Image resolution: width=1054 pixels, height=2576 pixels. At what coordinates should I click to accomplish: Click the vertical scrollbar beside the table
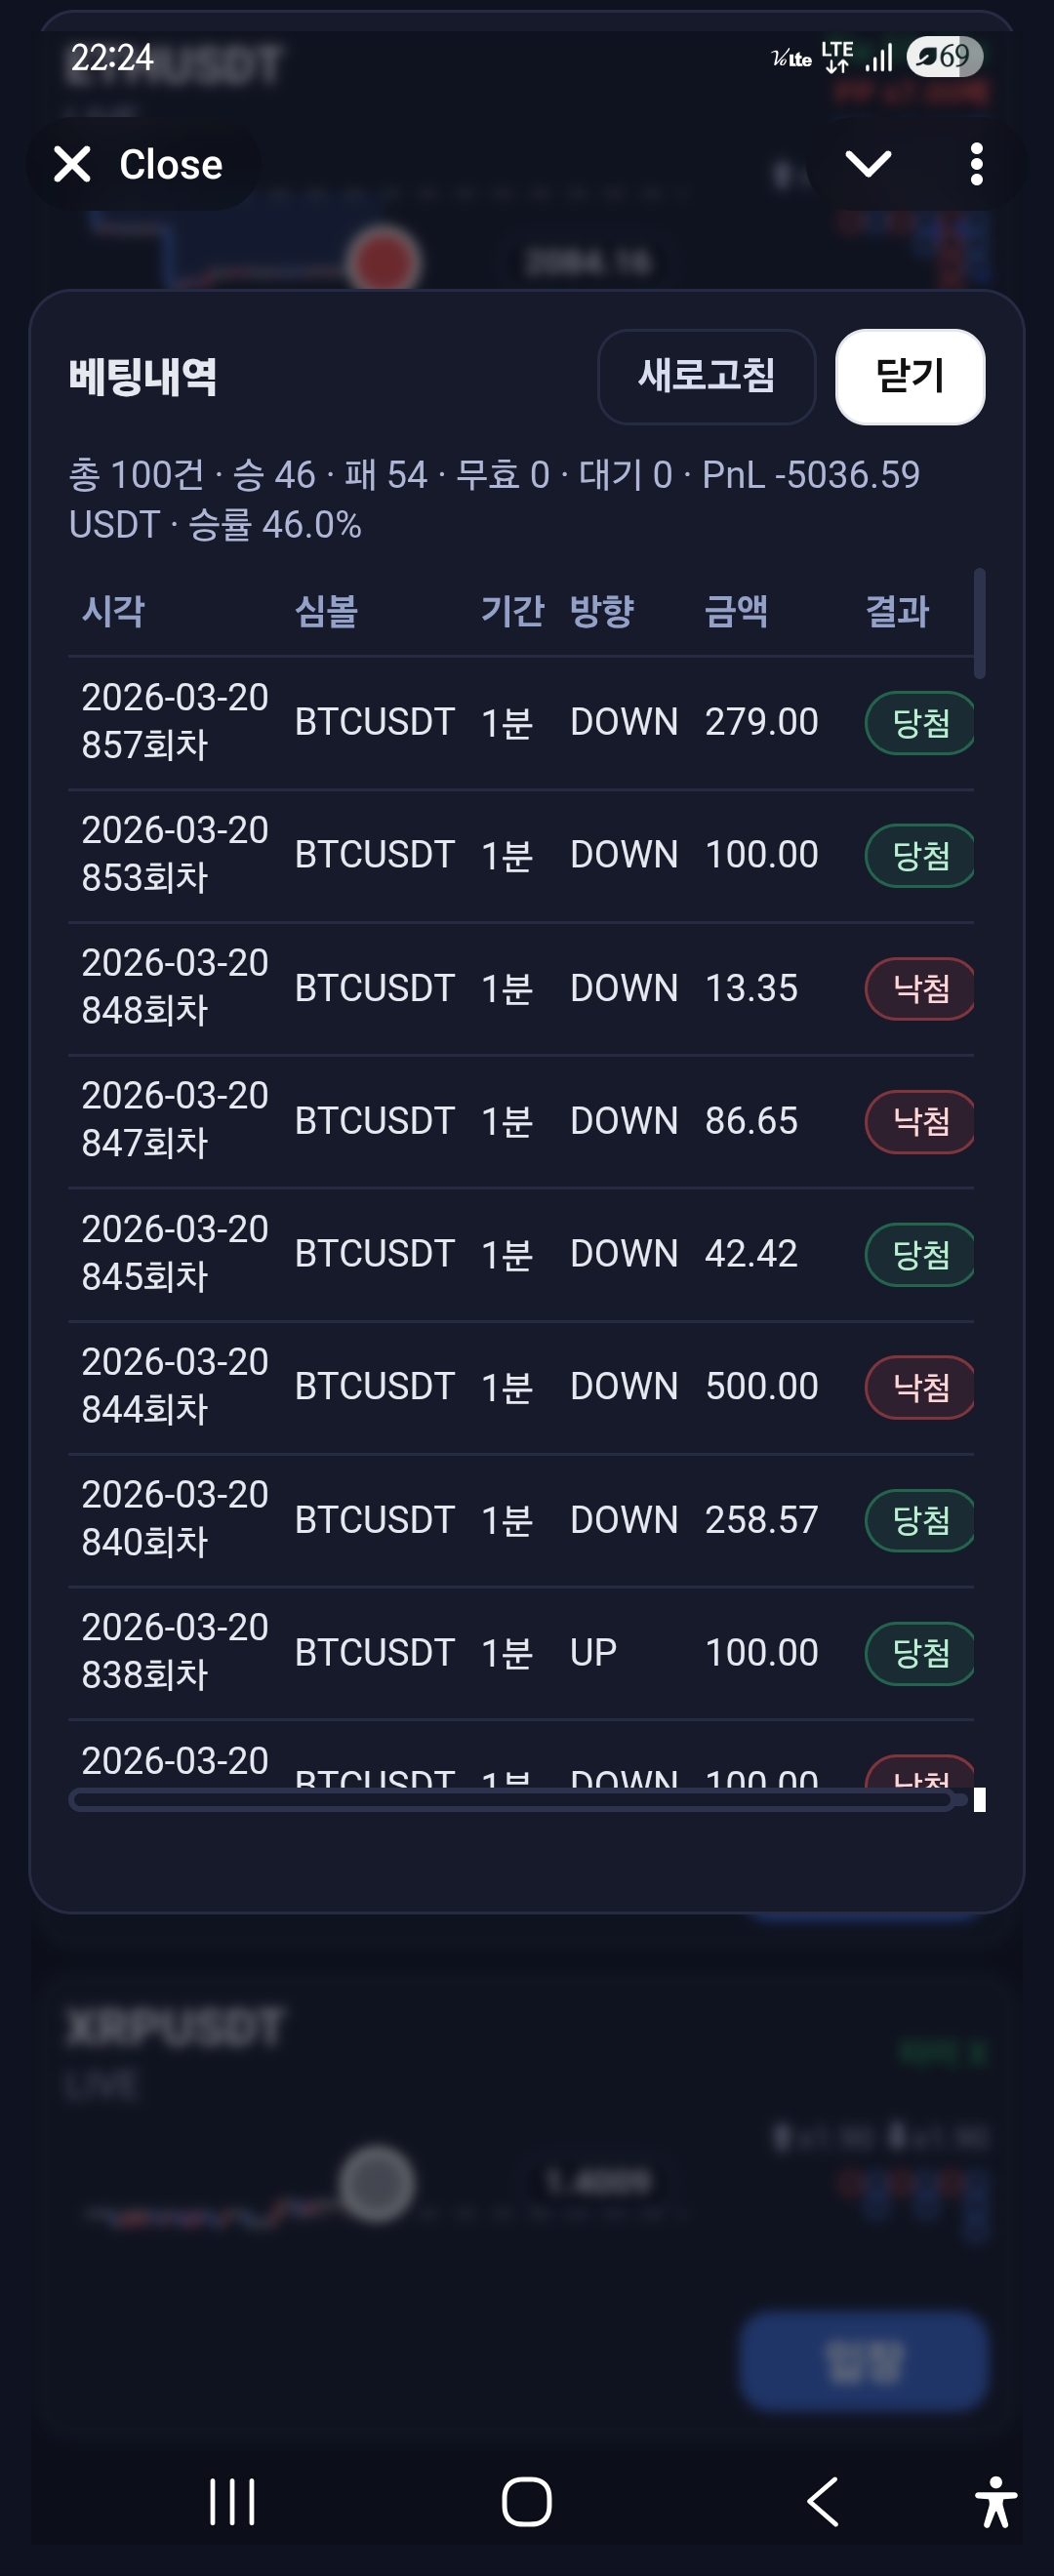click(980, 623)
